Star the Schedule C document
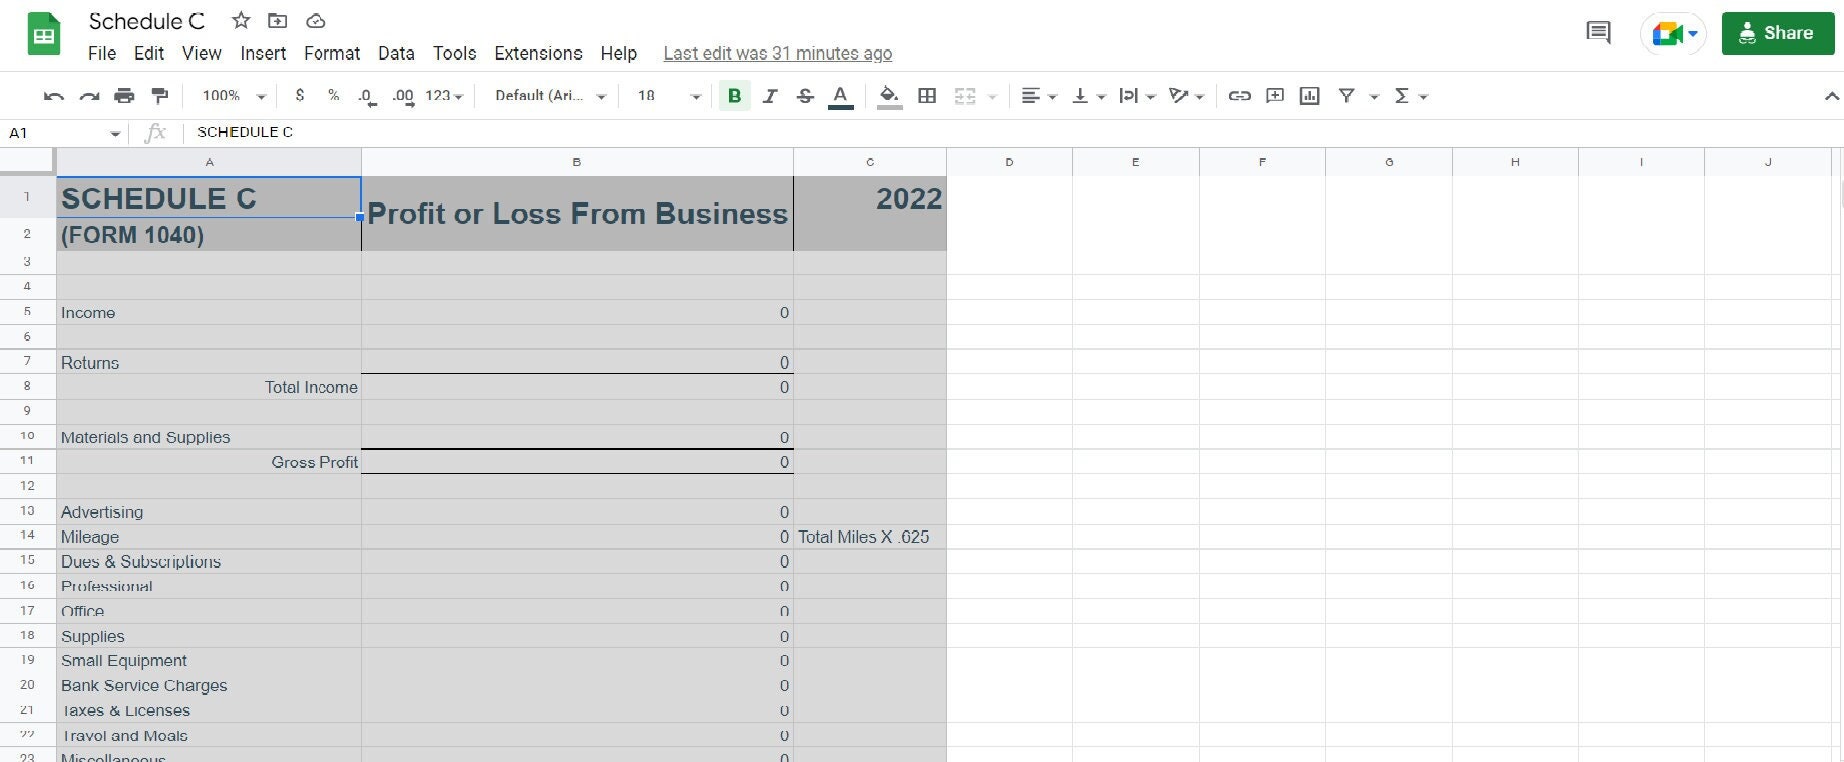The height and width of the screenshot is (762, 1844). pyautogui.click(x=241, y=20)
